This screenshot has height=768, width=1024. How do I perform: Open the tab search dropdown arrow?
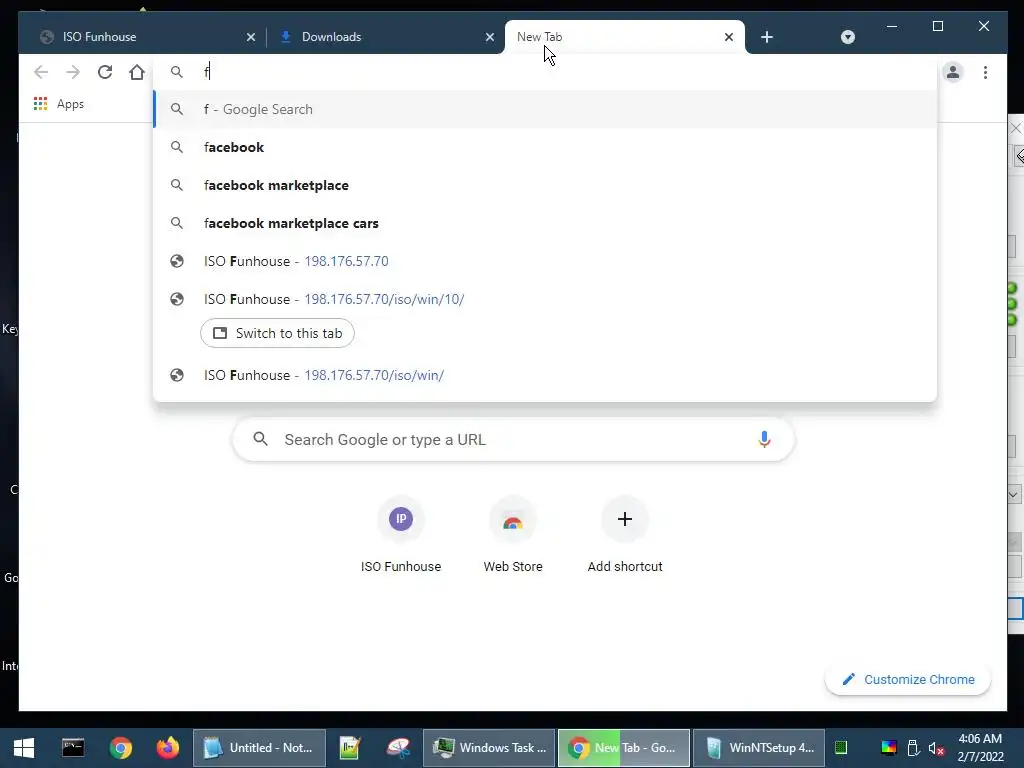[x=848, y=37]
